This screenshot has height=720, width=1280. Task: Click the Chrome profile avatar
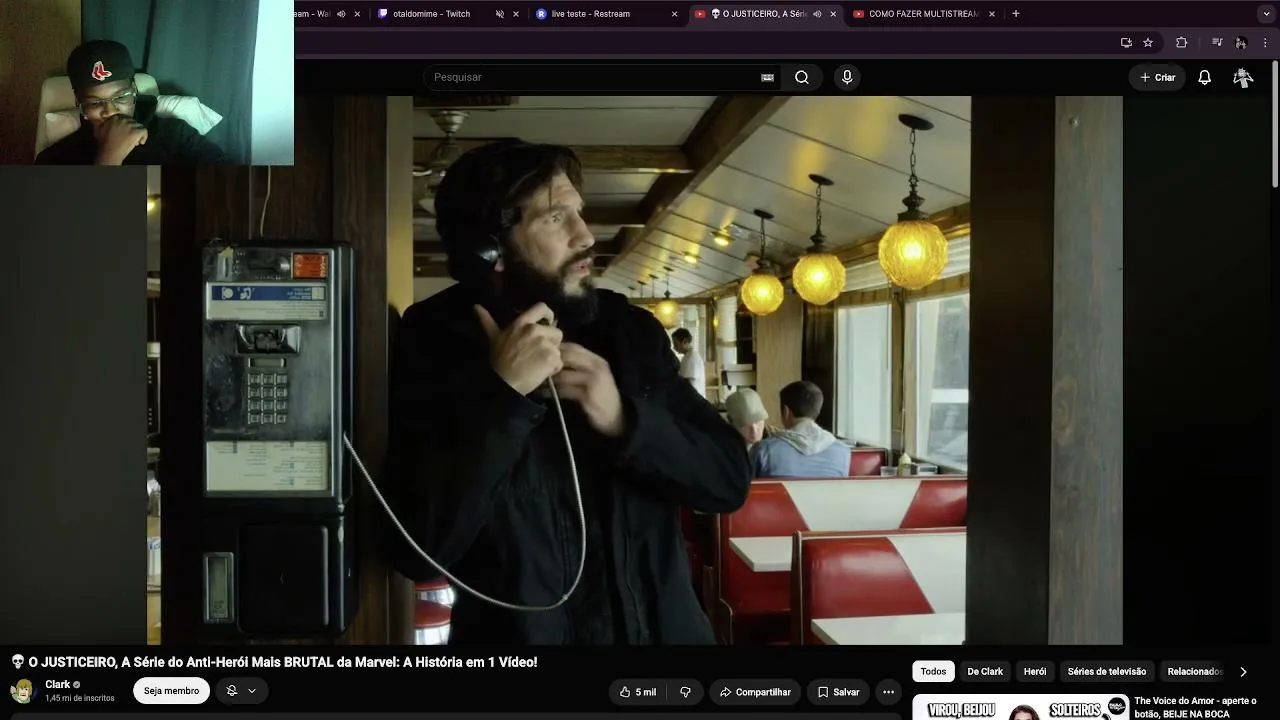click(1241, 42)
